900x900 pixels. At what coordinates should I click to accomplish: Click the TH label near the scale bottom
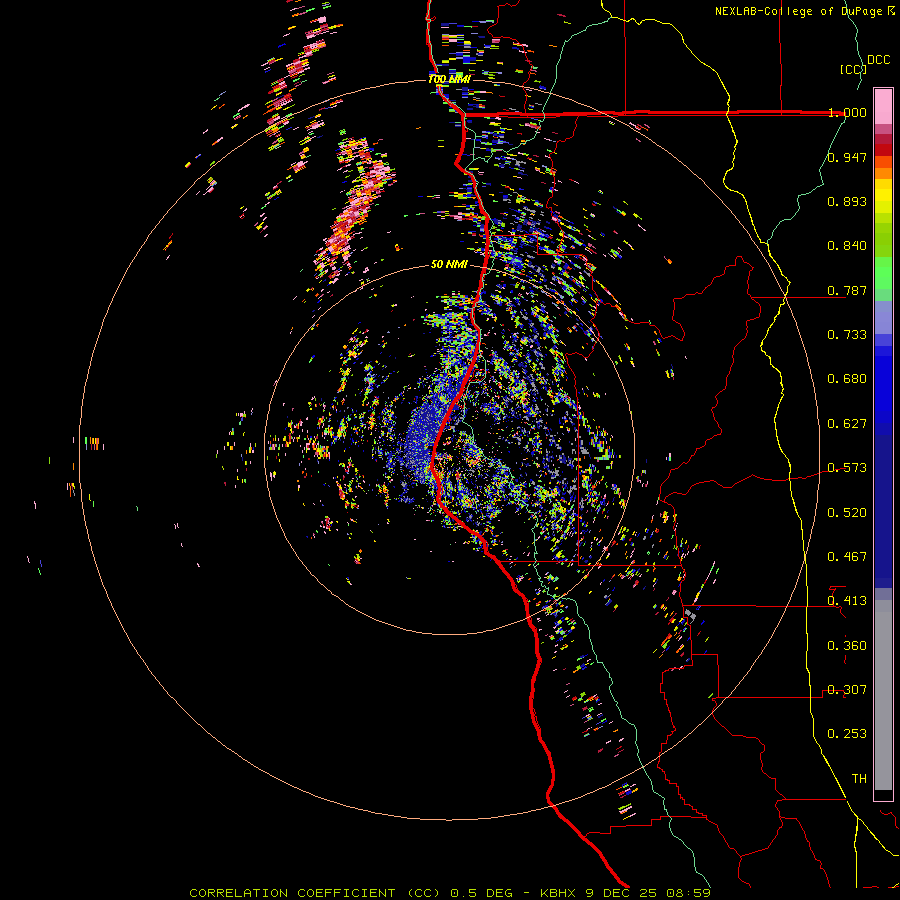pos(859,779)
